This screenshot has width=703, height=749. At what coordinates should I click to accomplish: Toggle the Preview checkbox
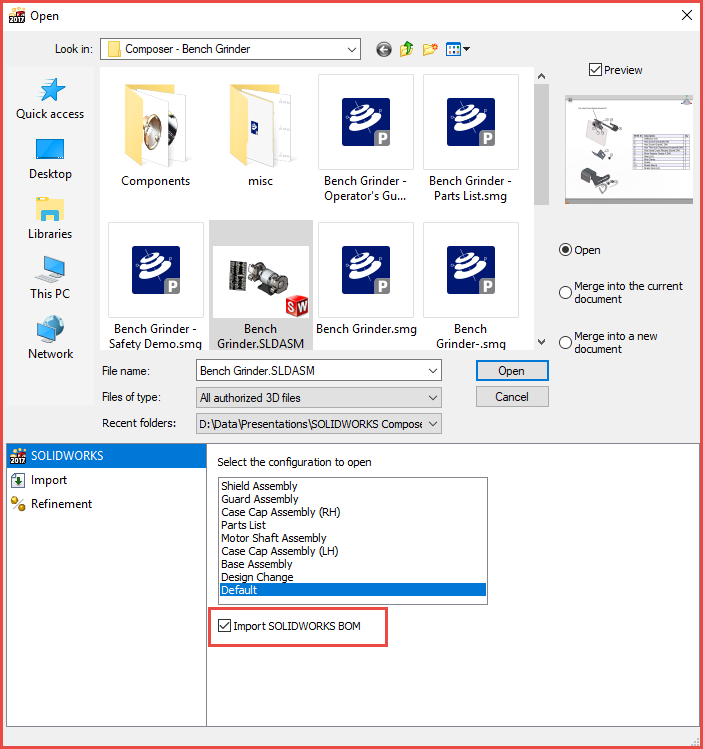coord(595,70)
